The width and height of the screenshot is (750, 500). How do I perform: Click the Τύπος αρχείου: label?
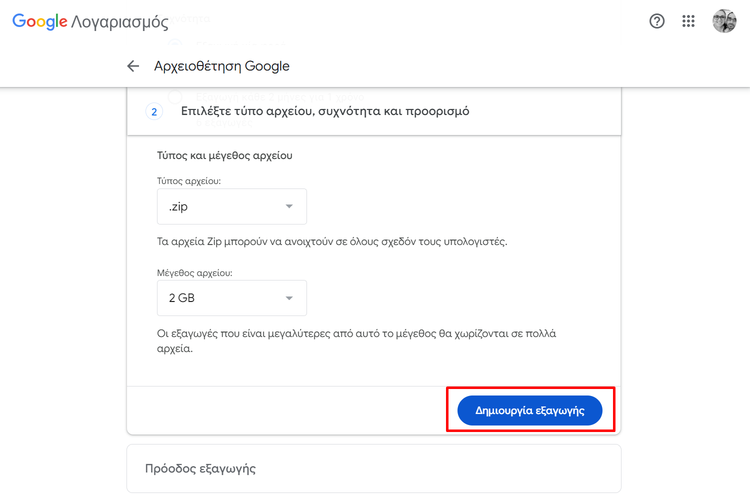point(189,181)
